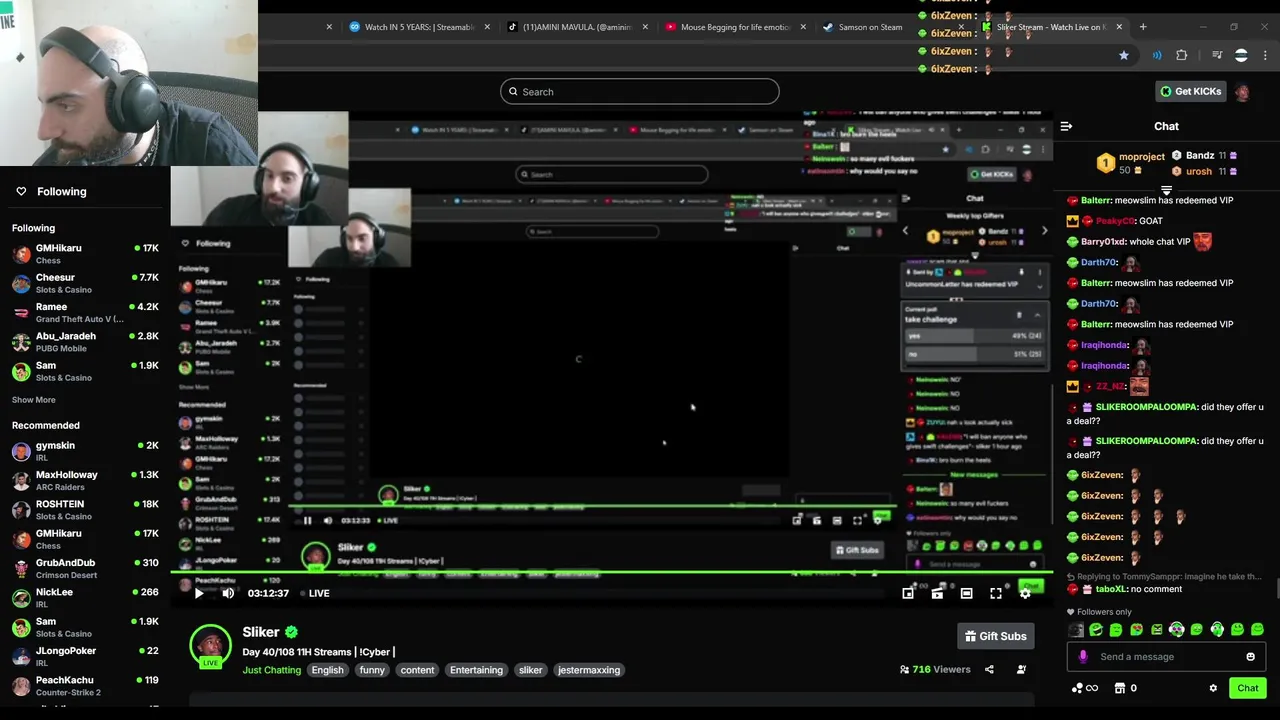Viewport: 1280px width, 720px height.
Task: Pick the headphones emote in quick emotes
Action: tap(1177, 630)
